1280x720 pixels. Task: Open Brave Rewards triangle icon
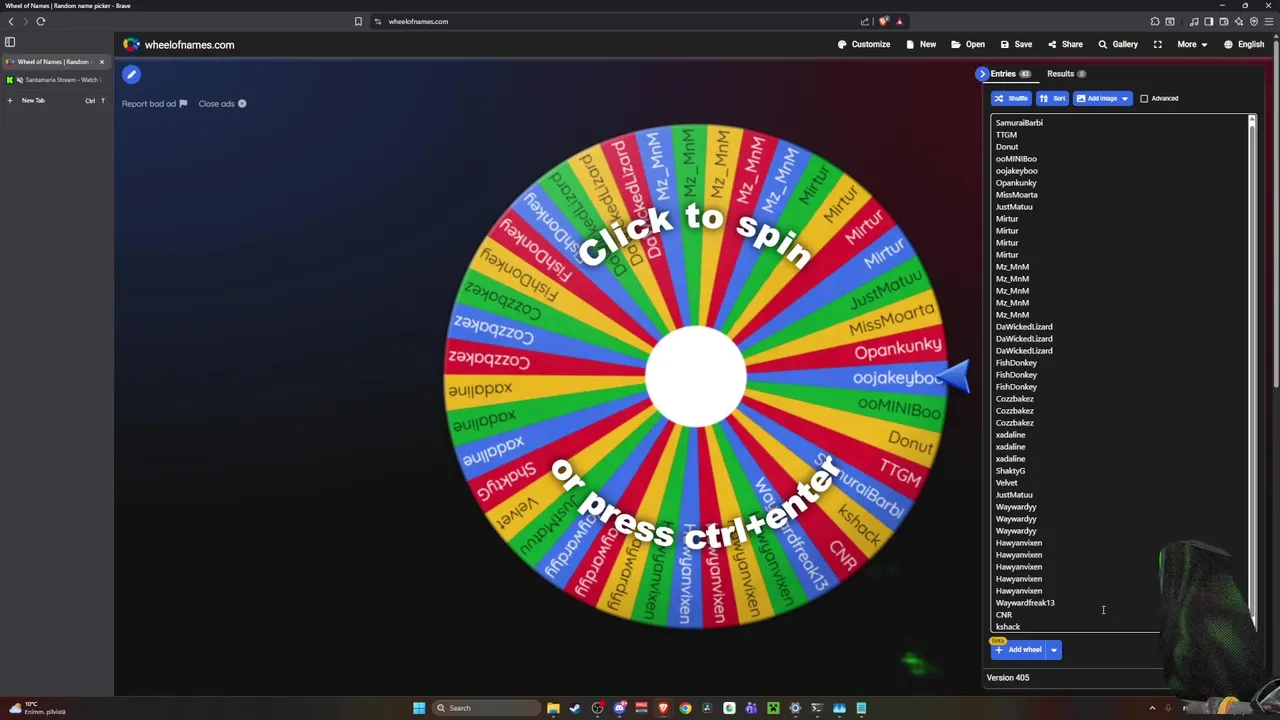899,21
